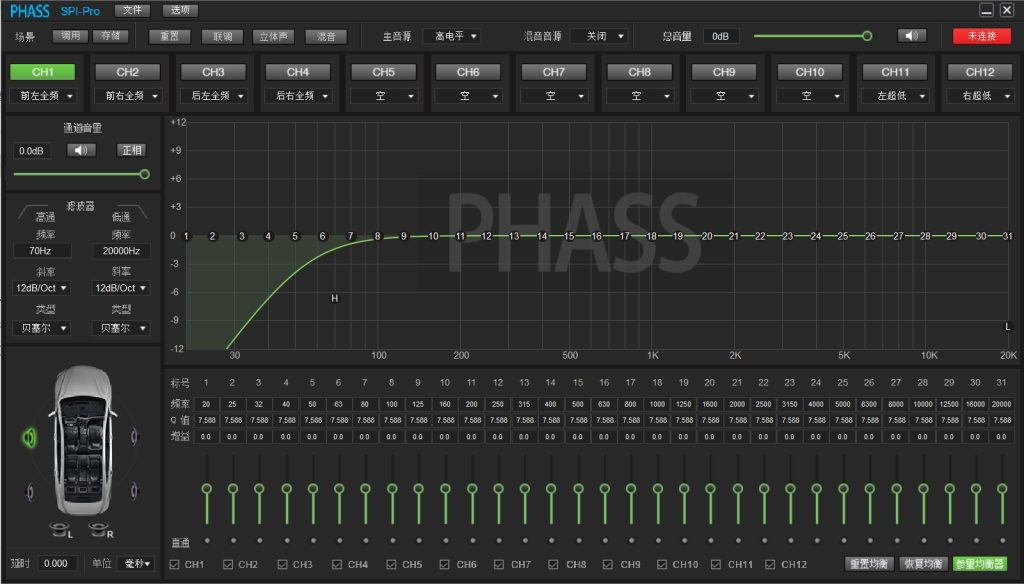Open delay unit 毫秒 dropdown
Screen dimensions: 1024x584
(138, 563)
